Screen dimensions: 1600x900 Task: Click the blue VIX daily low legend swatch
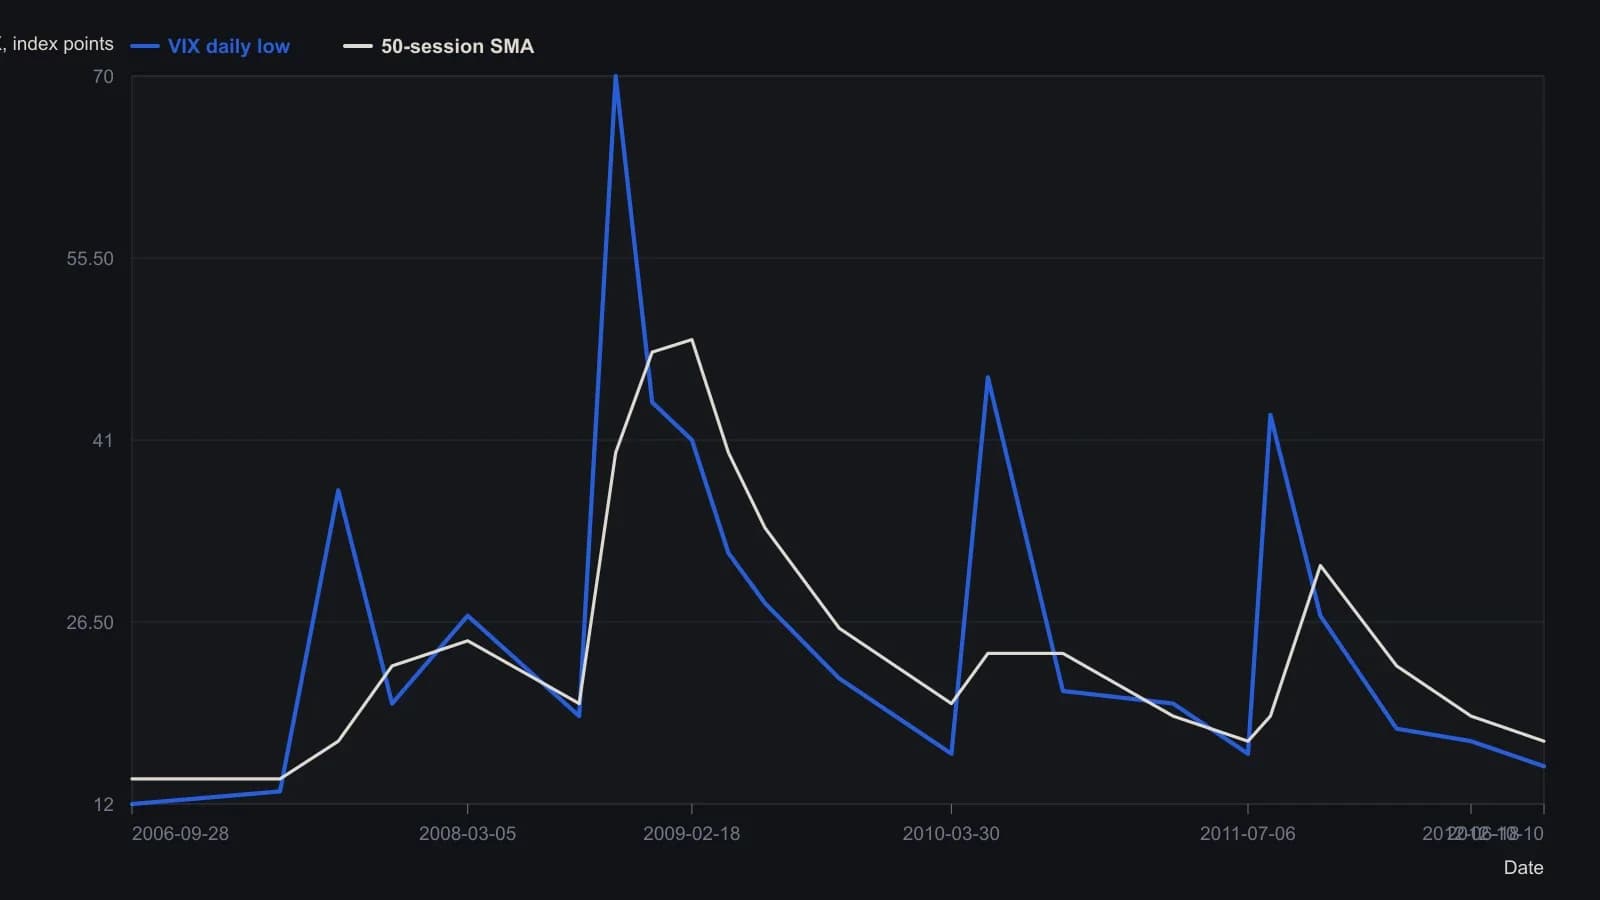point(145,46)
